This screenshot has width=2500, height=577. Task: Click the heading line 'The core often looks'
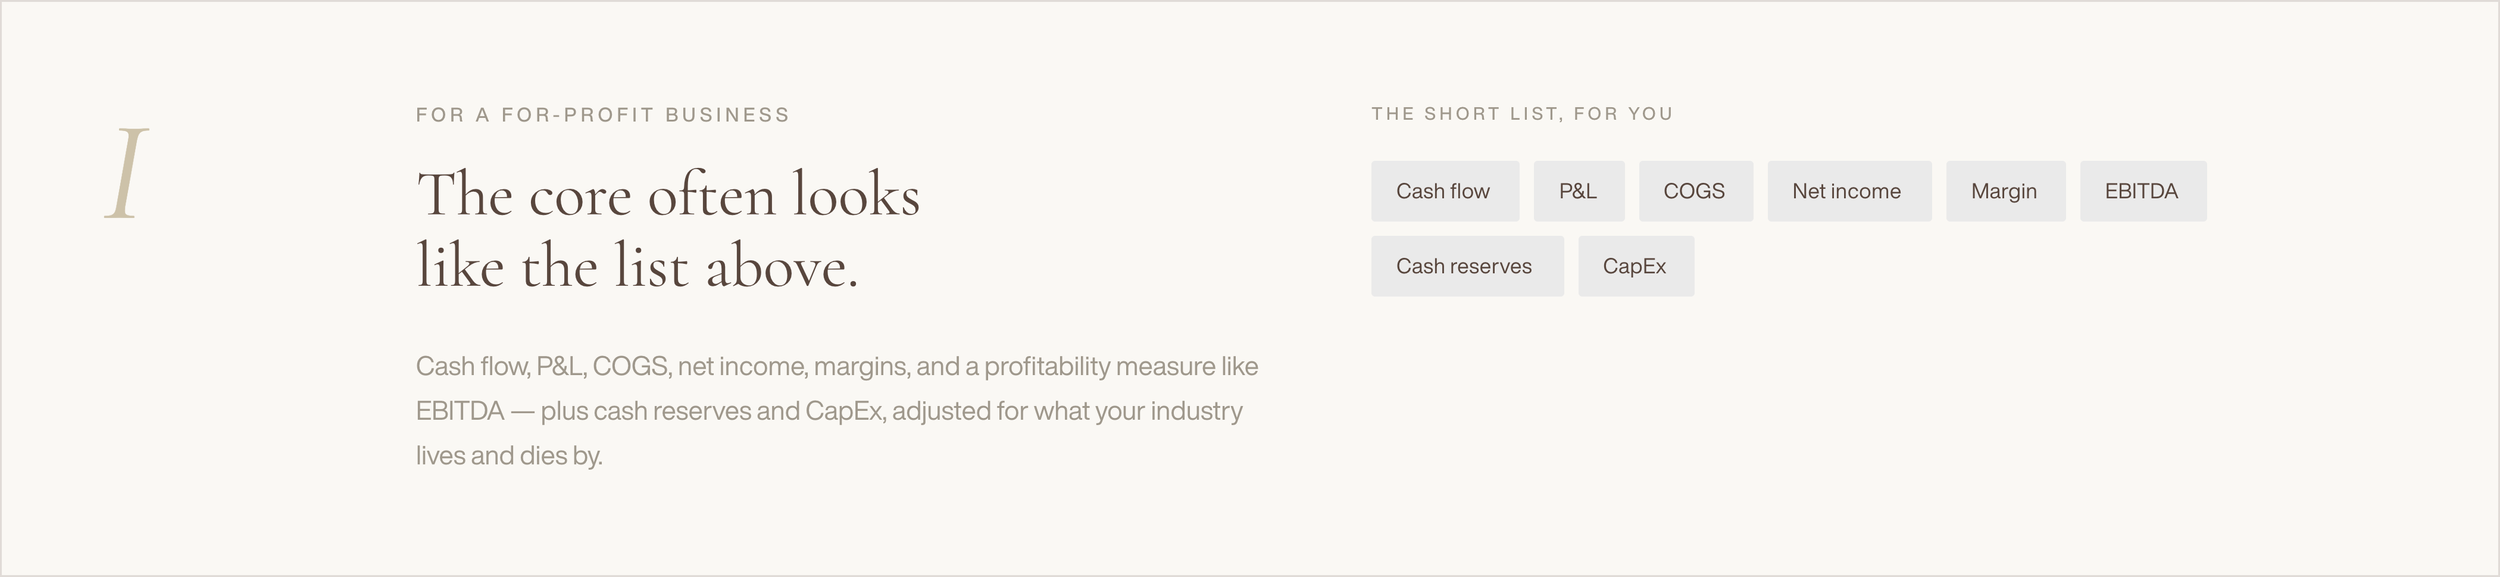point(668,194)
